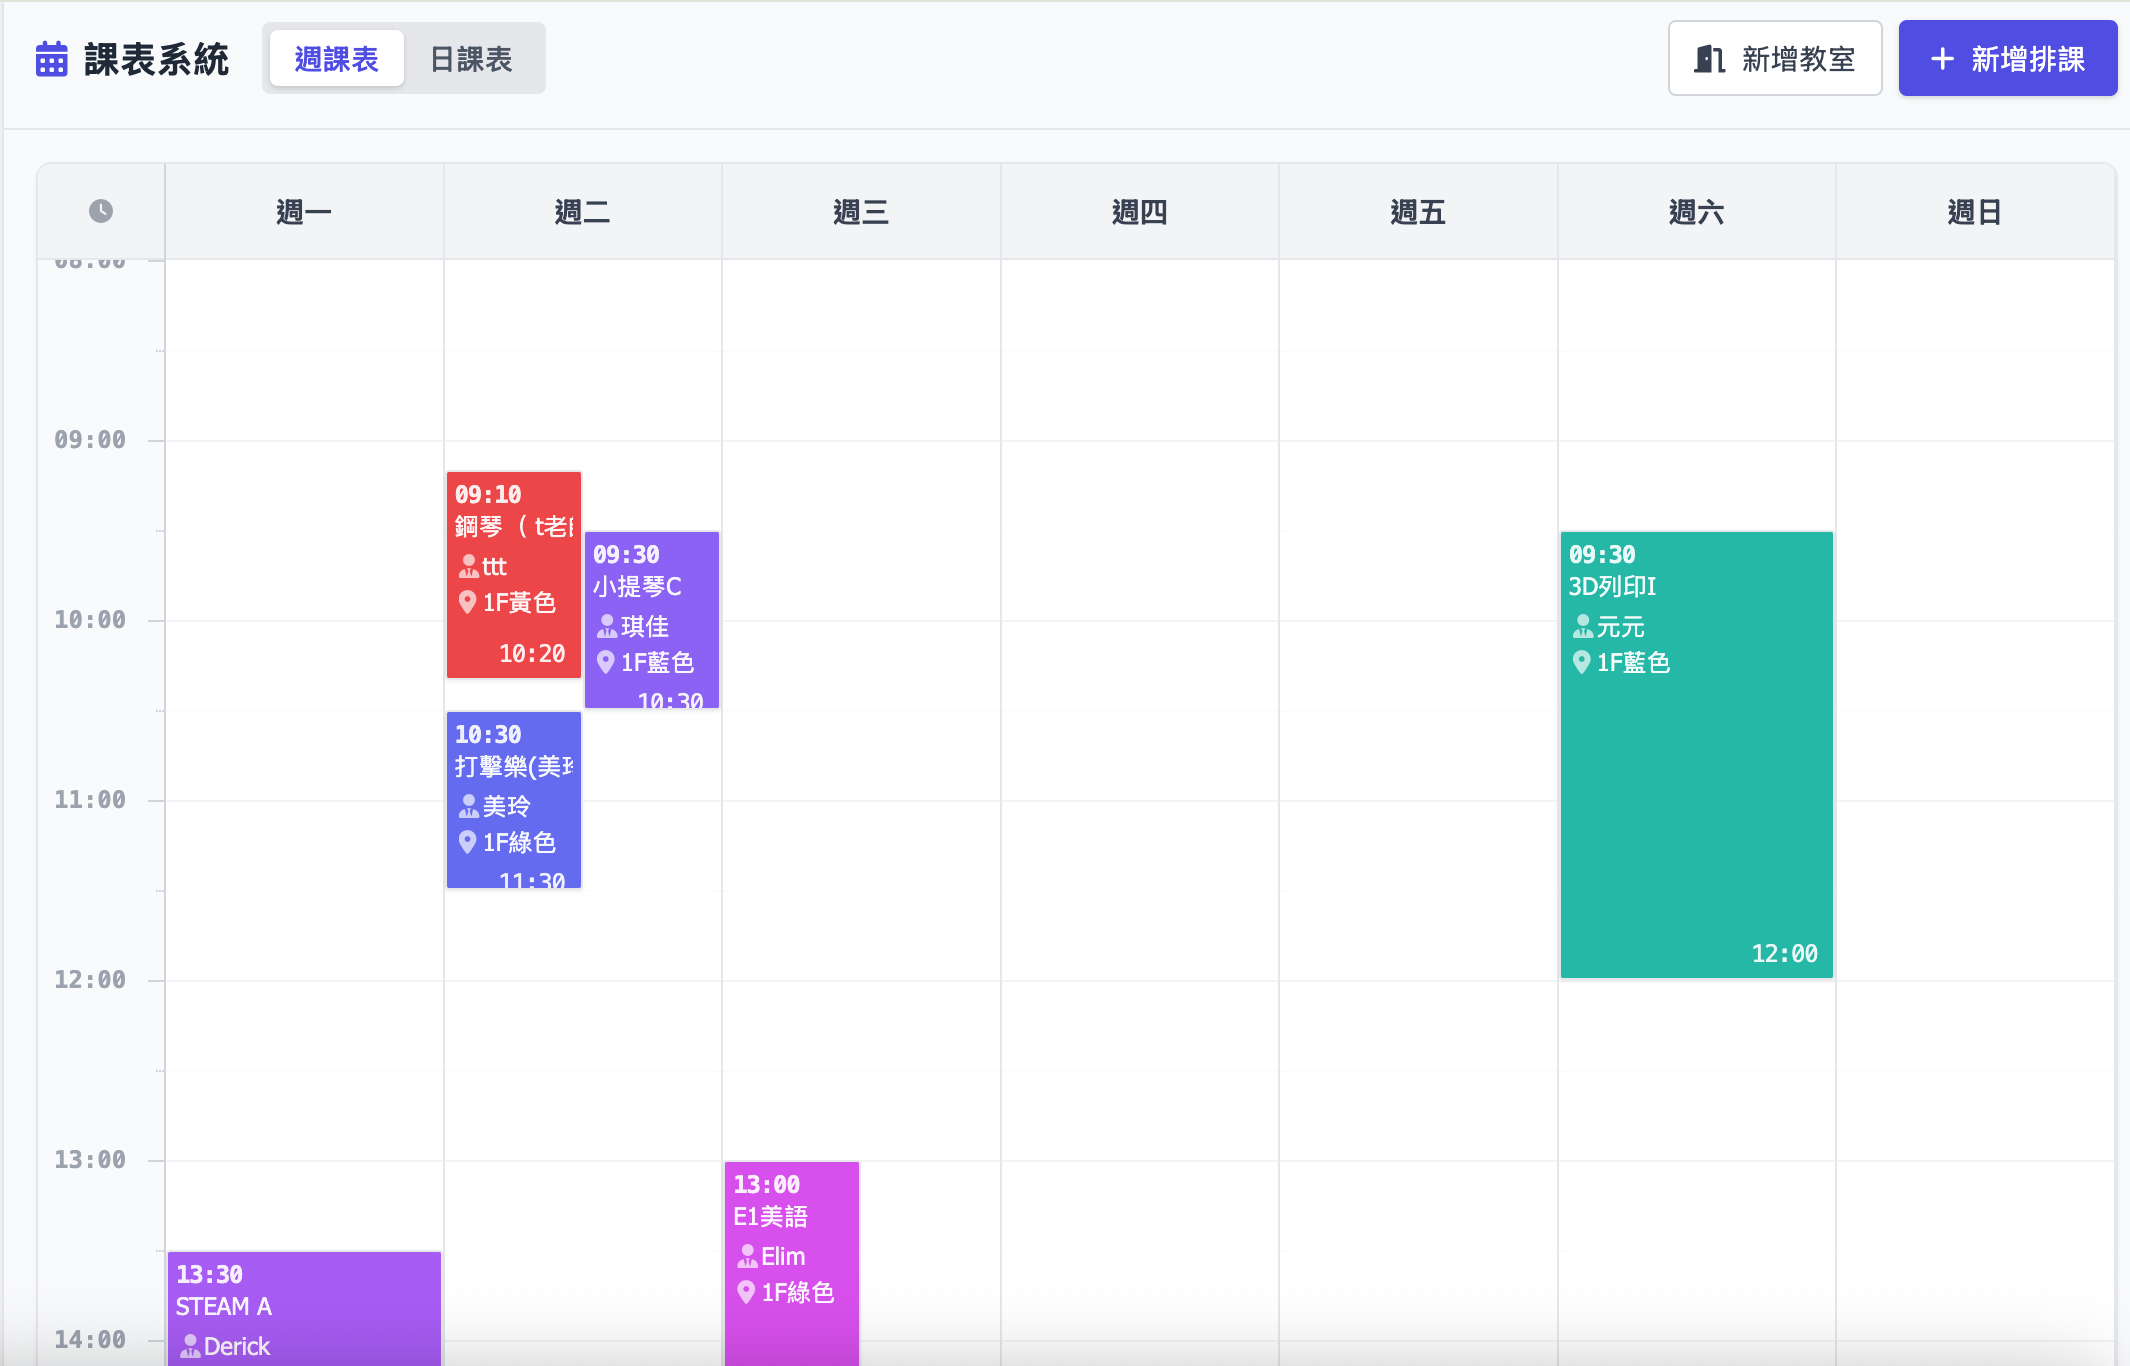Screen dimensions: 2130x1366
Task: Click the door icon in 新增教室
Action: pos(1709,59)
